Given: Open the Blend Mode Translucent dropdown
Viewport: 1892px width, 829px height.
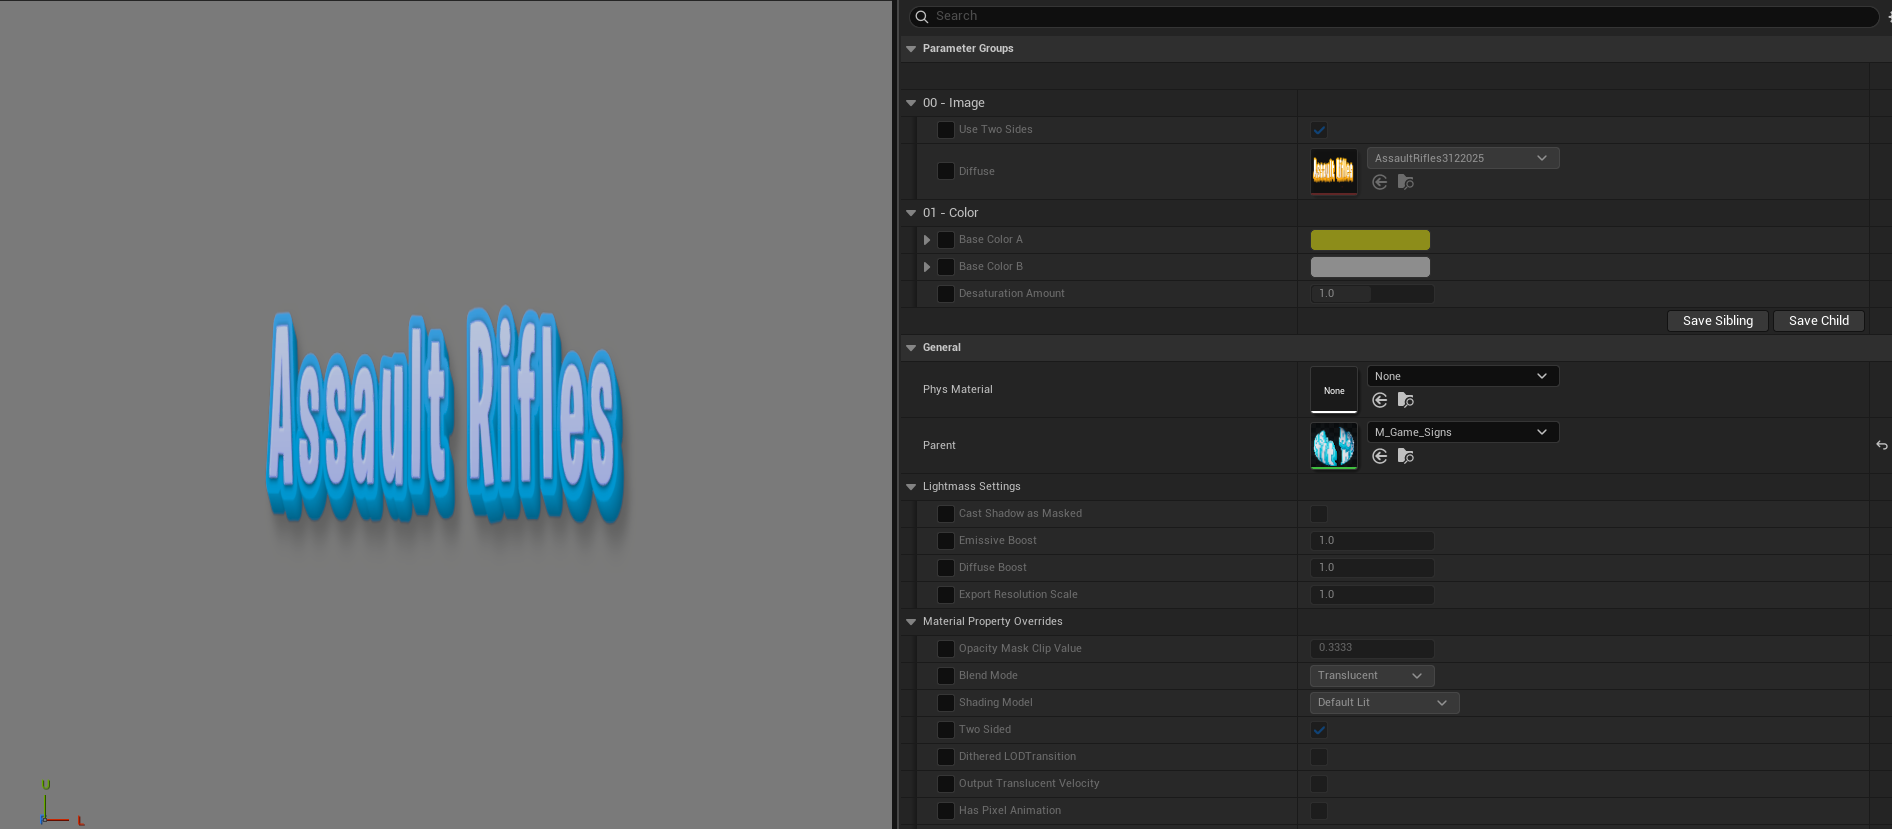Looking at the screenshot, I should click(1371, 676).
